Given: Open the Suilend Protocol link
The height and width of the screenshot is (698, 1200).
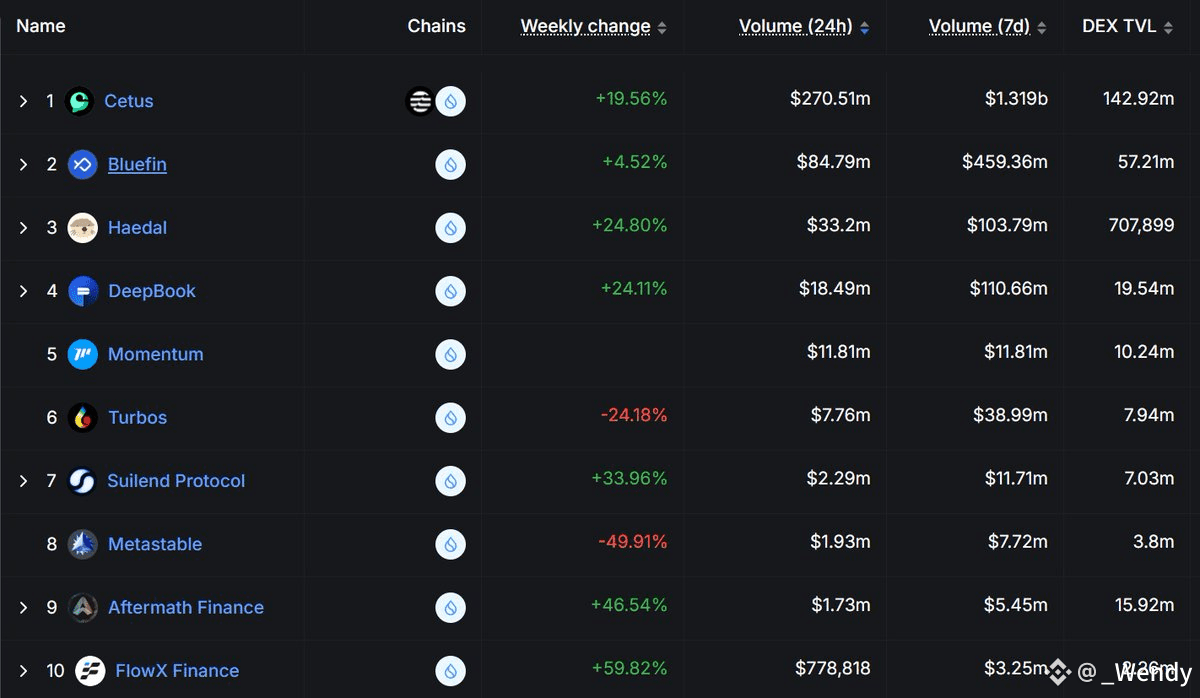Looking at the screenshot, I should tap(176, 481).
